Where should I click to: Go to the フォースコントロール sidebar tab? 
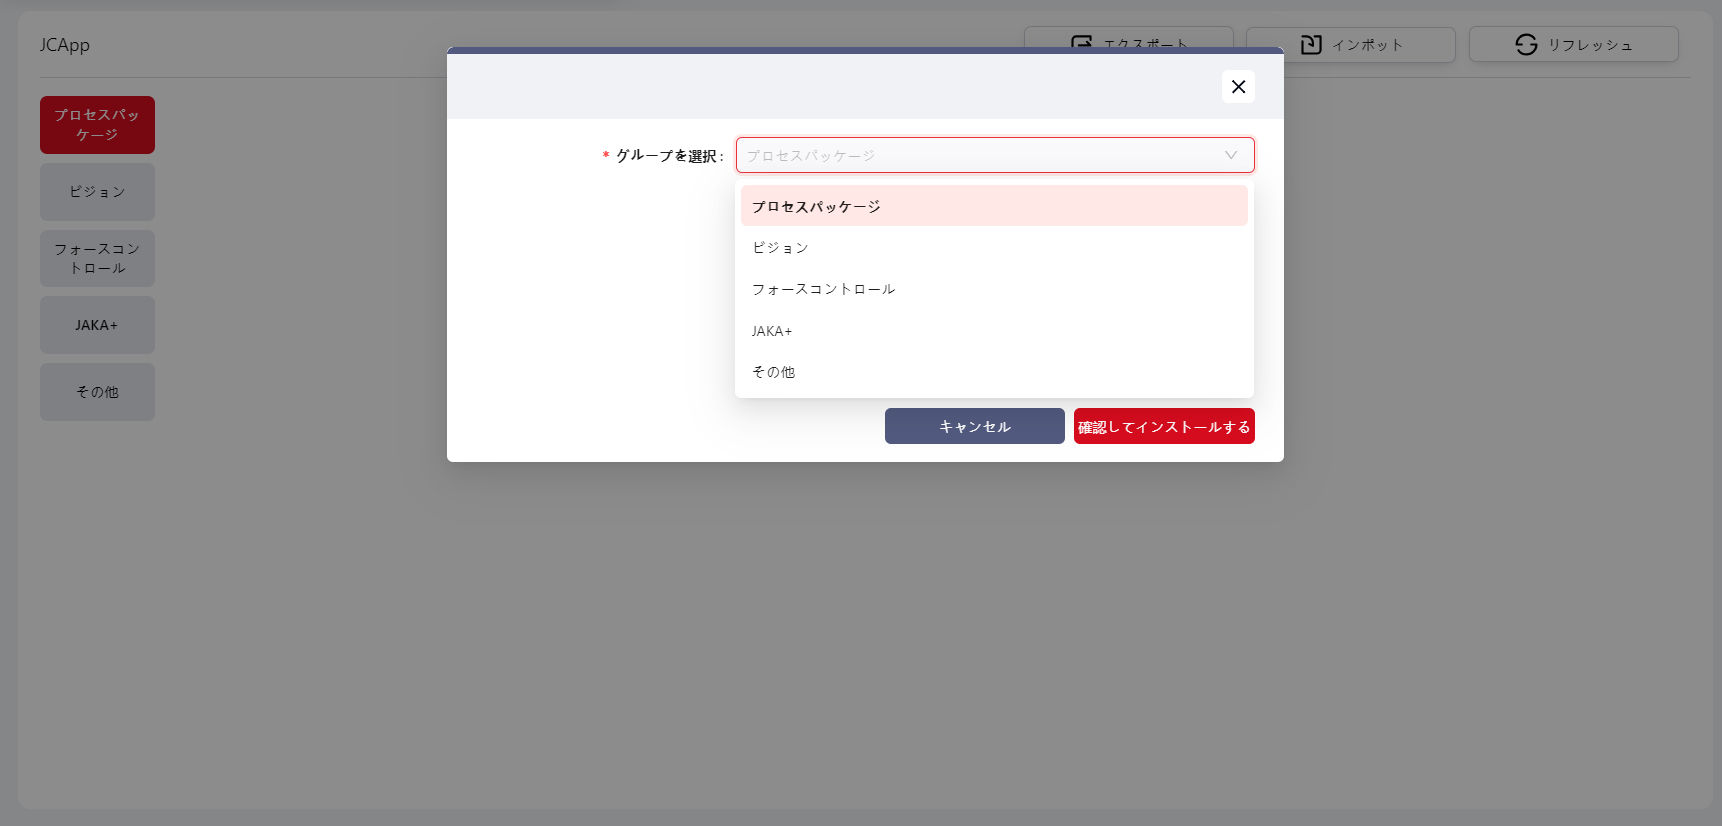[97, 258]
